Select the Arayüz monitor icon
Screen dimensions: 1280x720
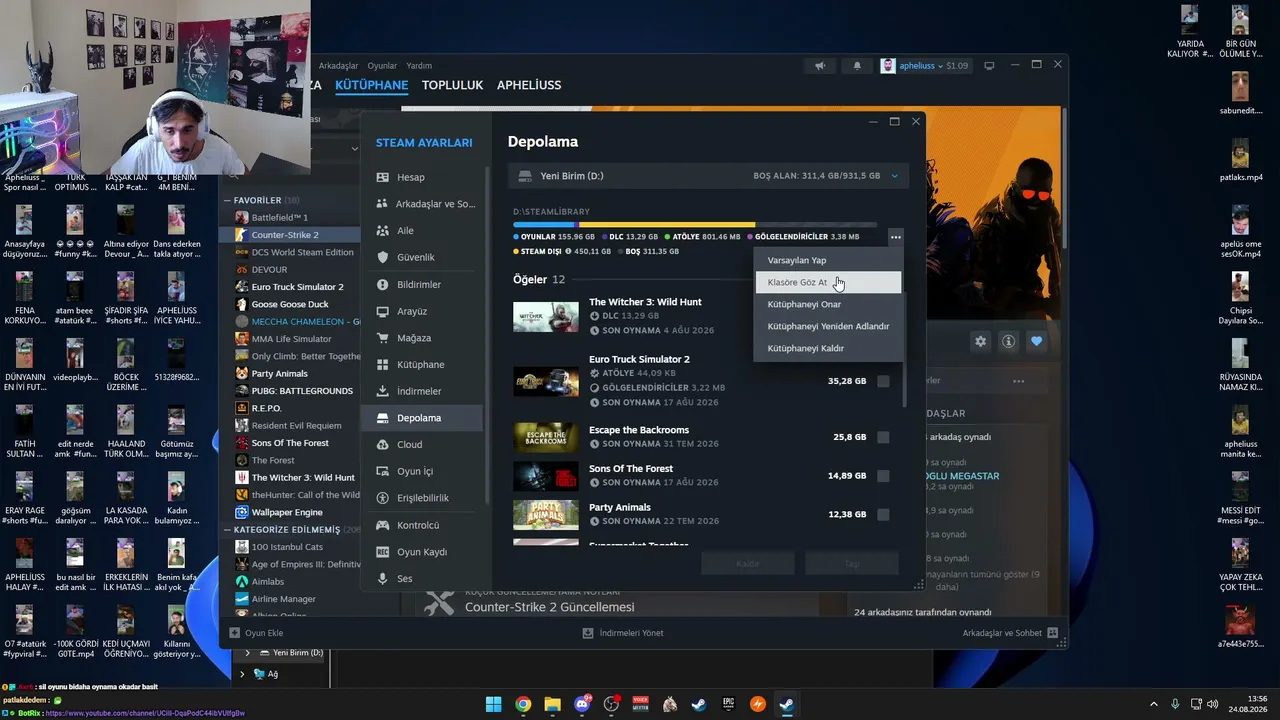tap(382, 311)
